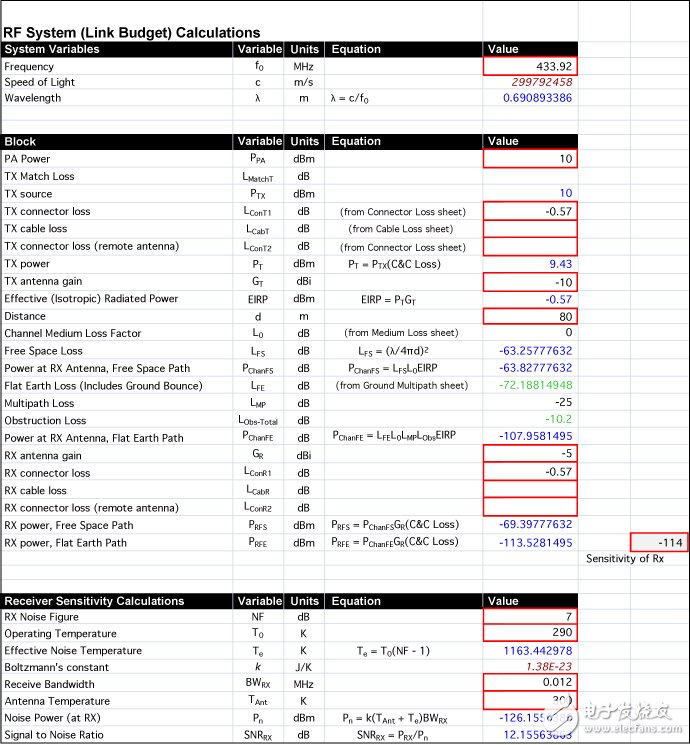Click the RX antenna gain value -5

(x=530, y=455)
